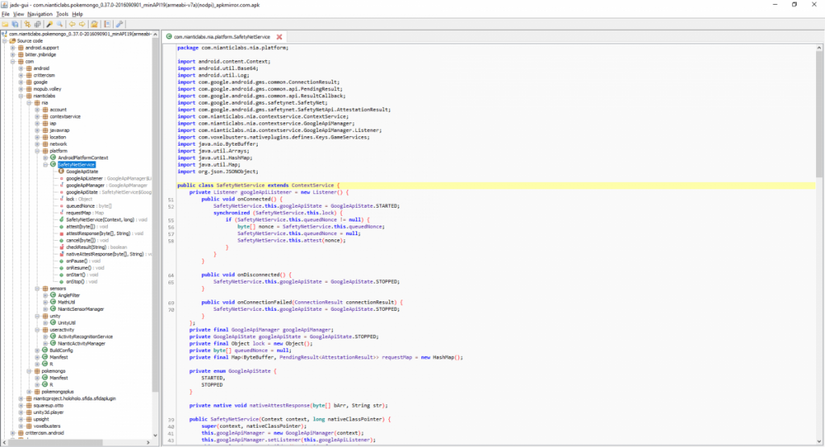Click the Save all toolbar icon
The image size is (825, 447).
15,24
